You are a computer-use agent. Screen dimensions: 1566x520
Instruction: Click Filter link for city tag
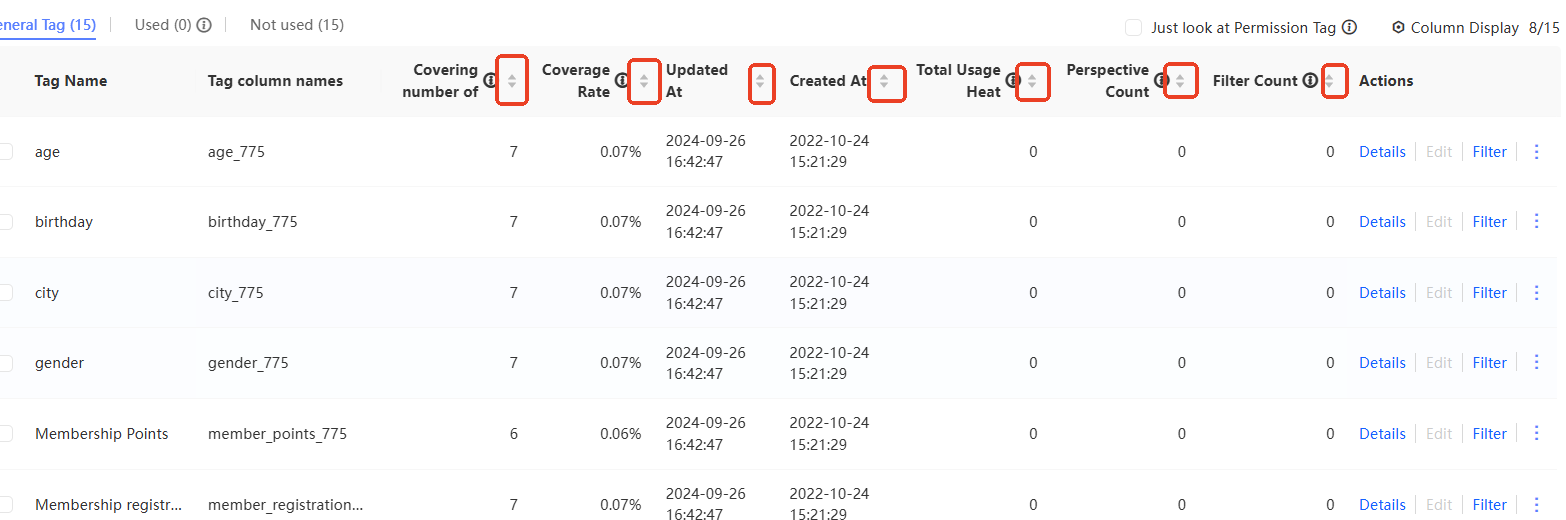(1489, 293)
